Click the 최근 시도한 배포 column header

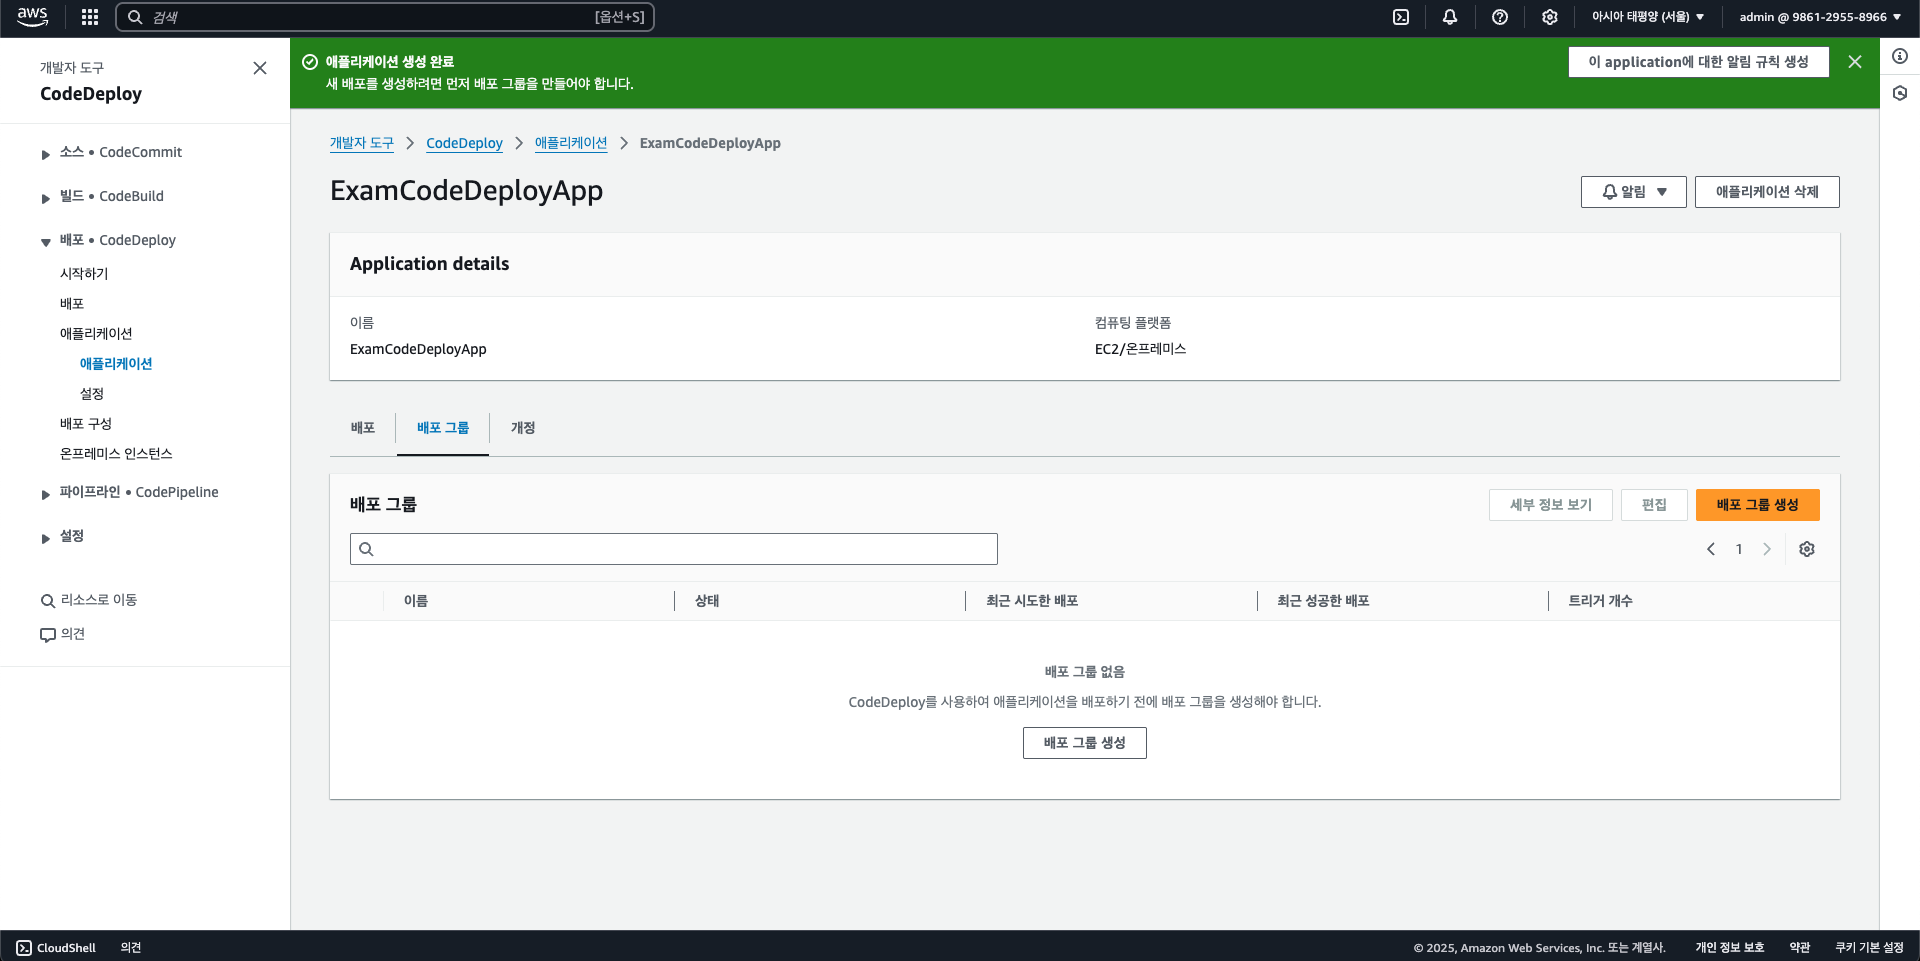coord(1032,601)
